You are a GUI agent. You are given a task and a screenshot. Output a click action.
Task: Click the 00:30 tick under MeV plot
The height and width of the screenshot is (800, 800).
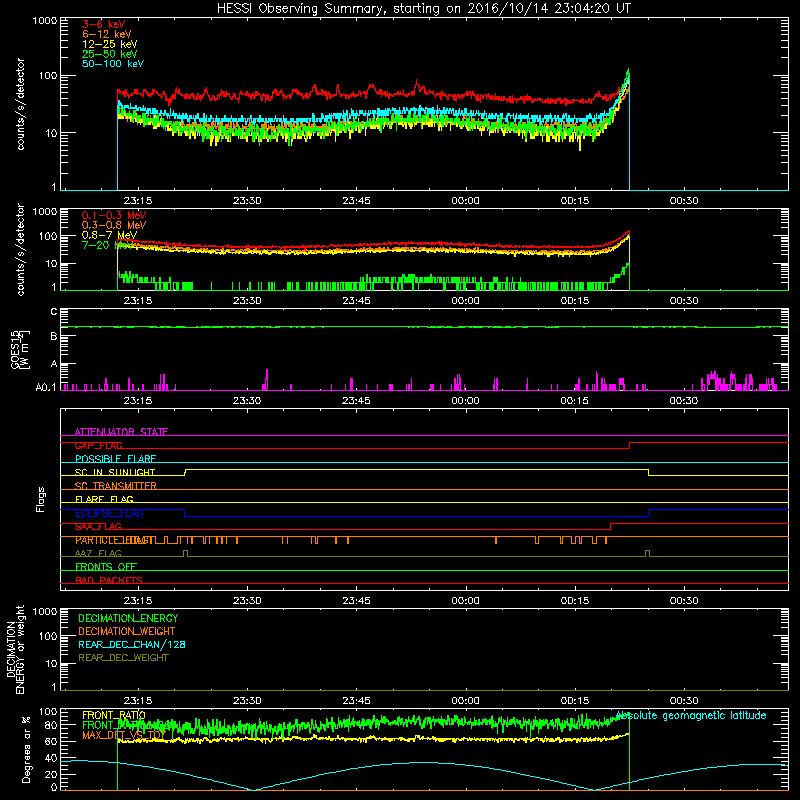point(684,301)
